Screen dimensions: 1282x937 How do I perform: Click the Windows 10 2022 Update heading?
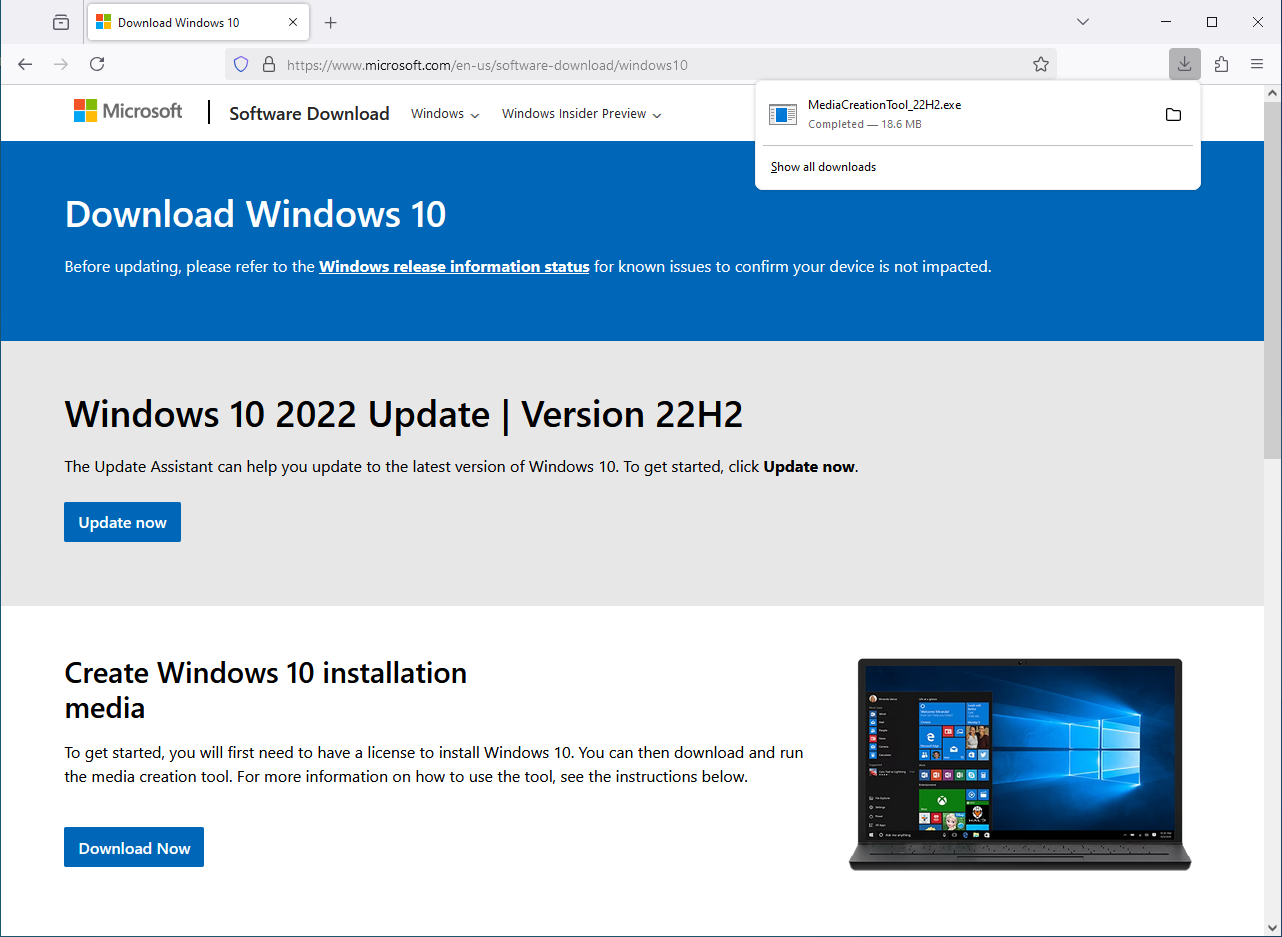tap(404, 414)
